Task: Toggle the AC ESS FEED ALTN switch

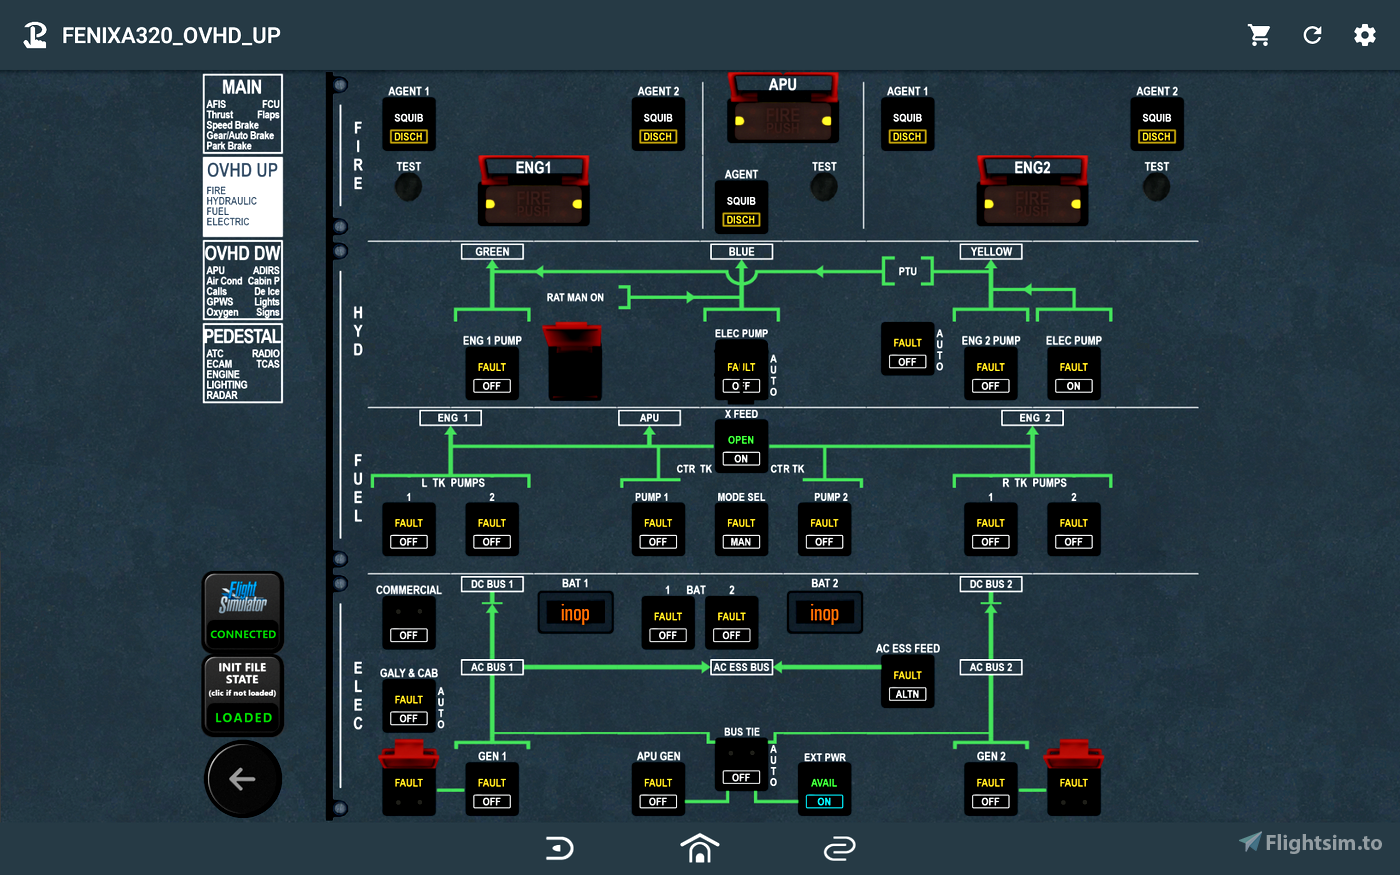Action: [x=907, y=683]
